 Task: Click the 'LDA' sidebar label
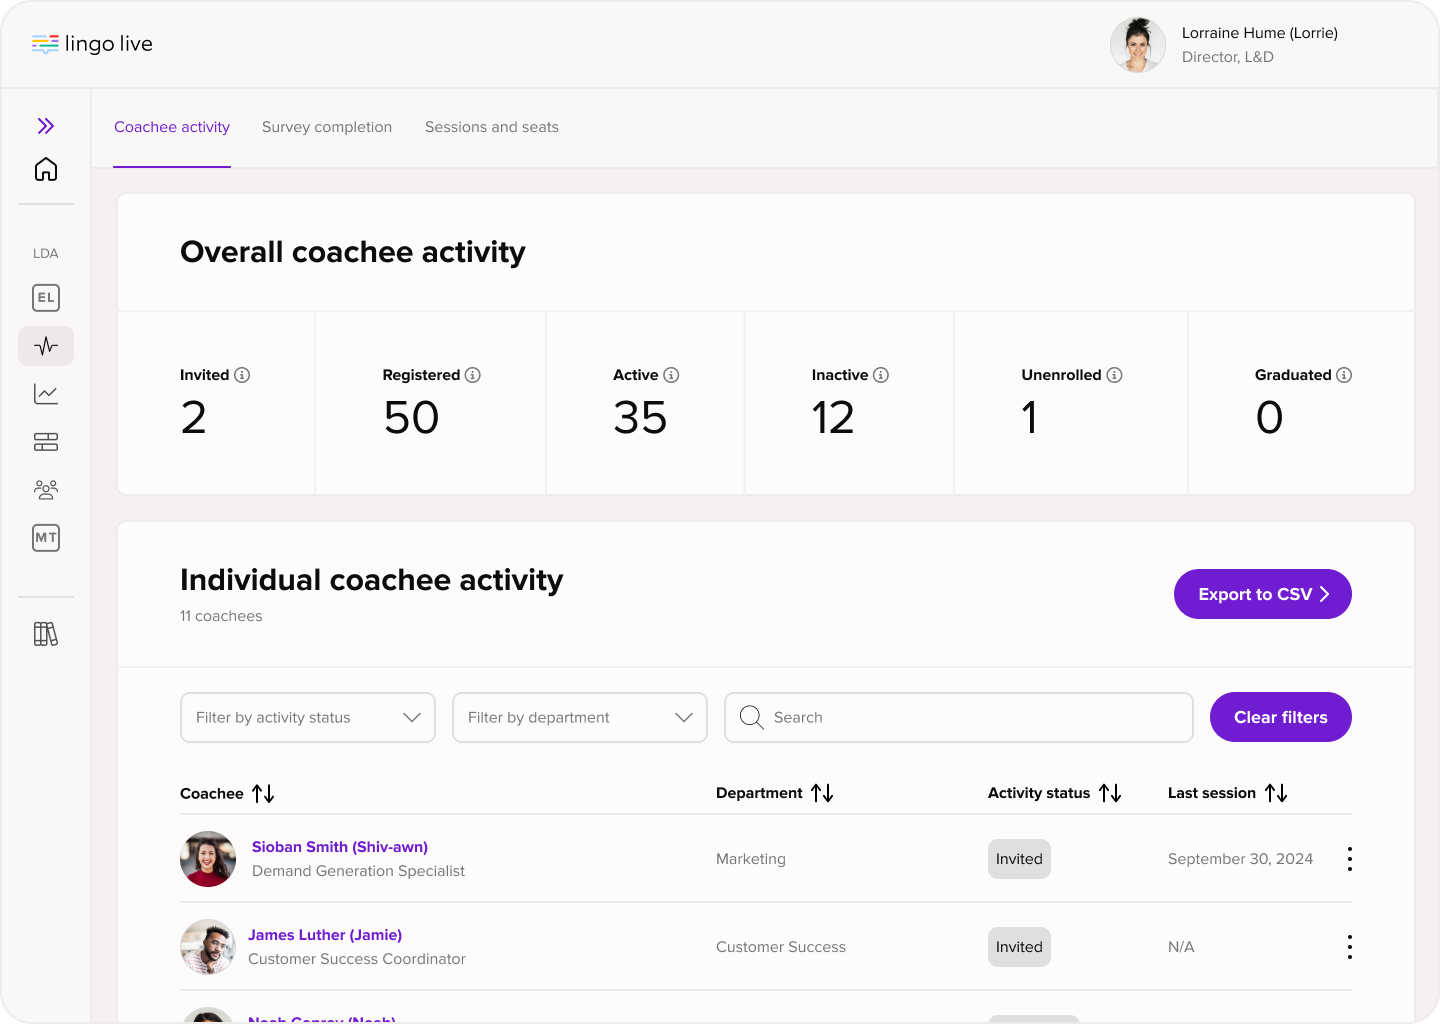pyautogui.click(x=46, y=253)
